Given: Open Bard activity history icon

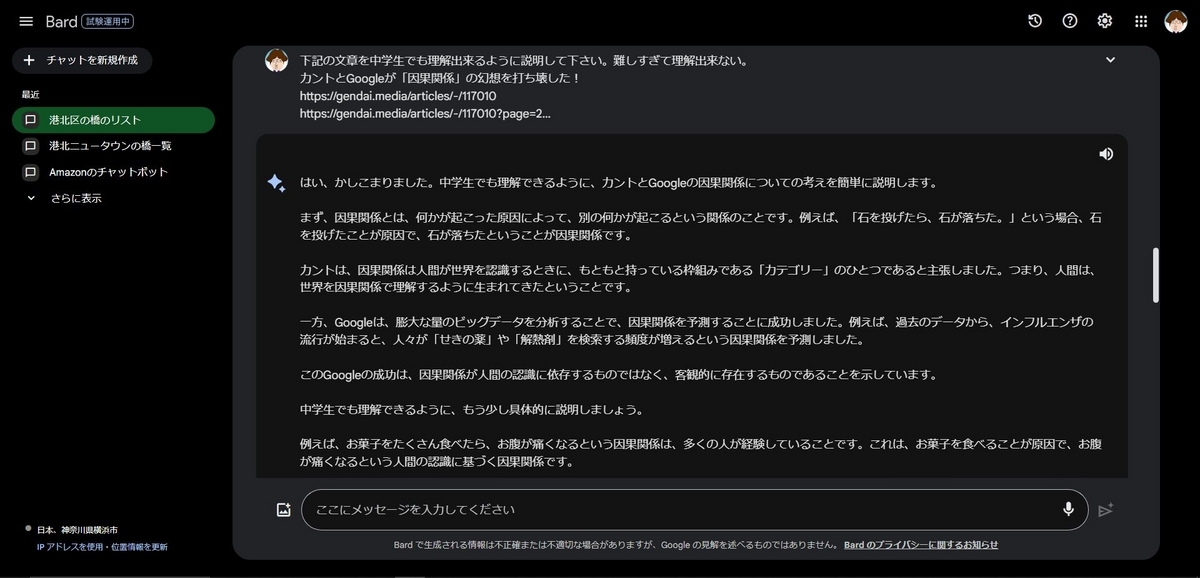Looking at the screenshot, I should 1035,21.
